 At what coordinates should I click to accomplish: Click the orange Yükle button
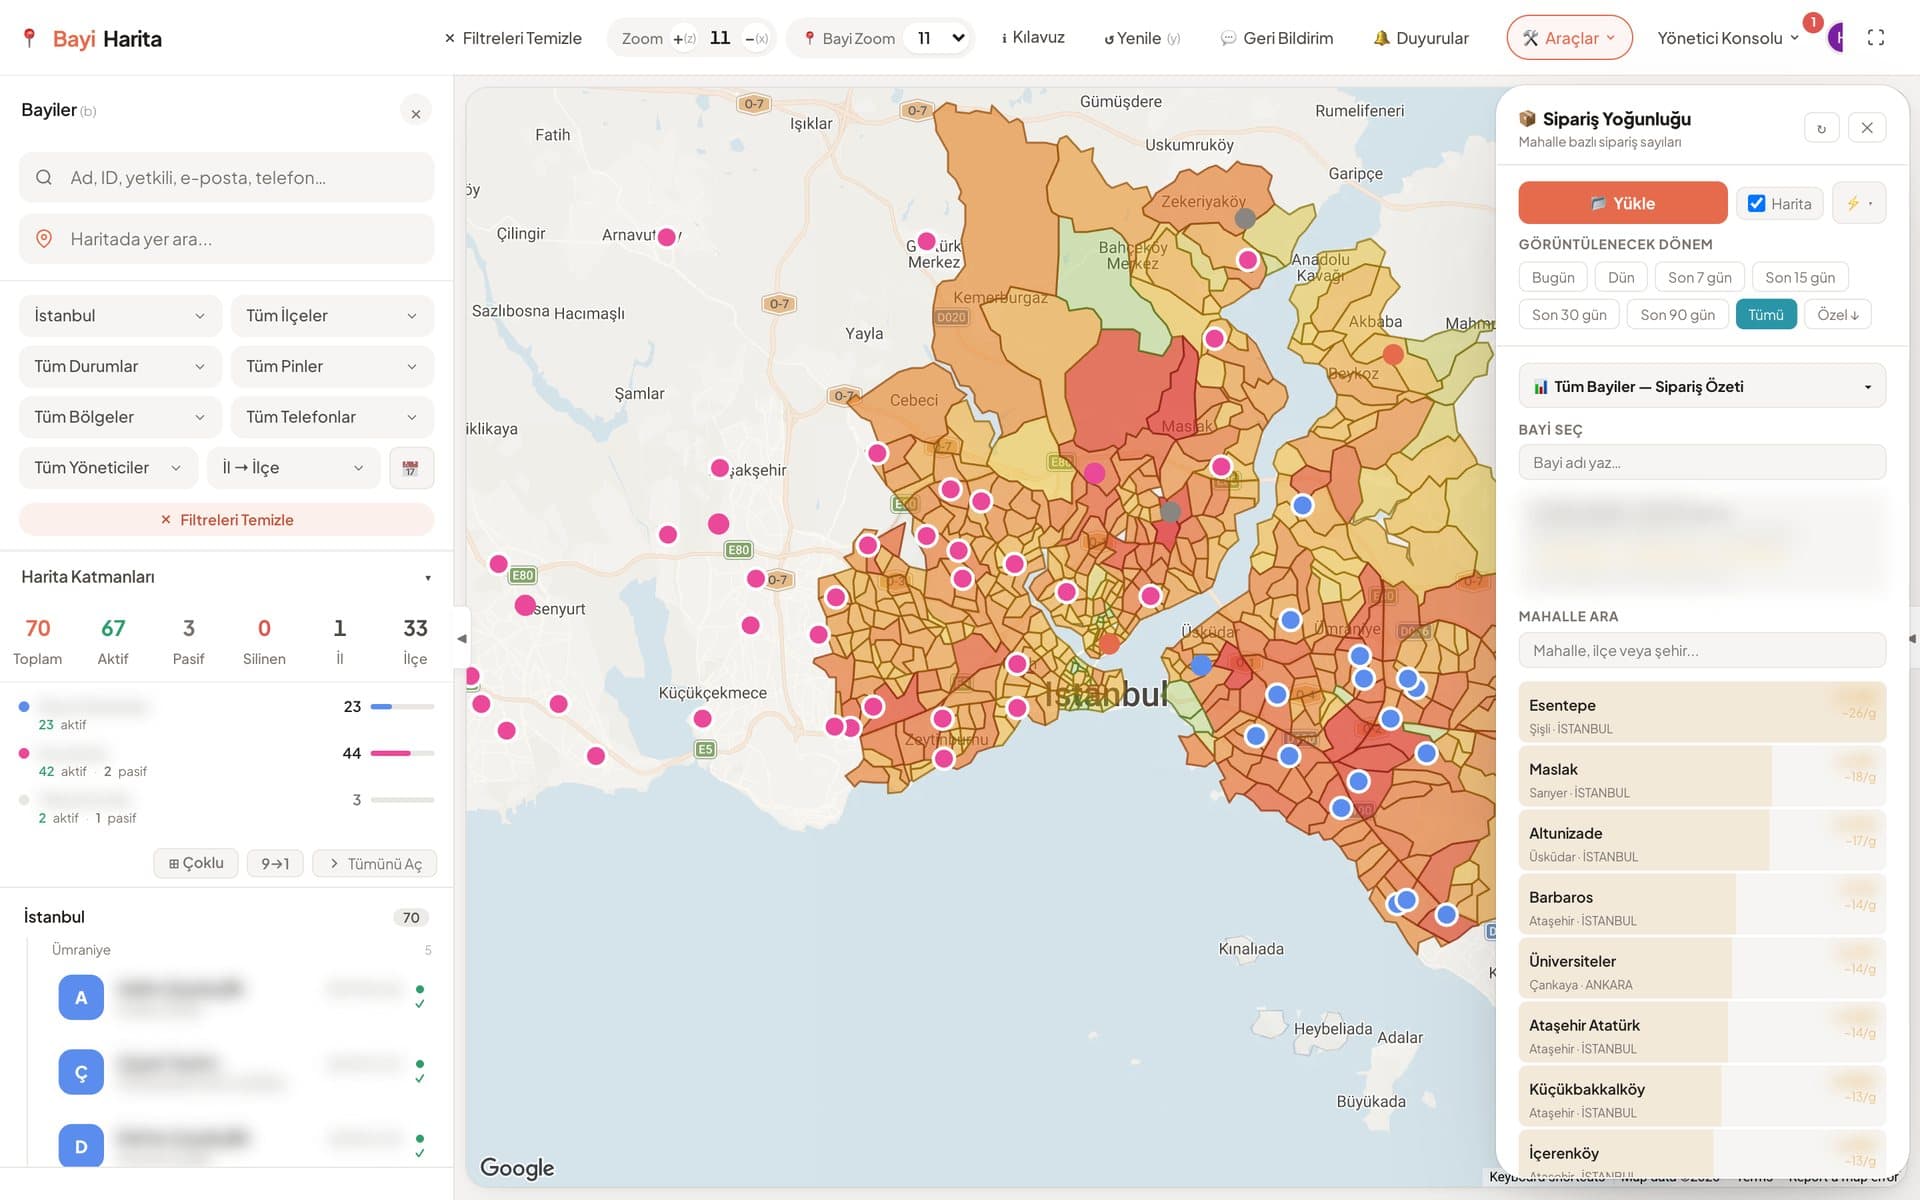(x=1622, y=203)
